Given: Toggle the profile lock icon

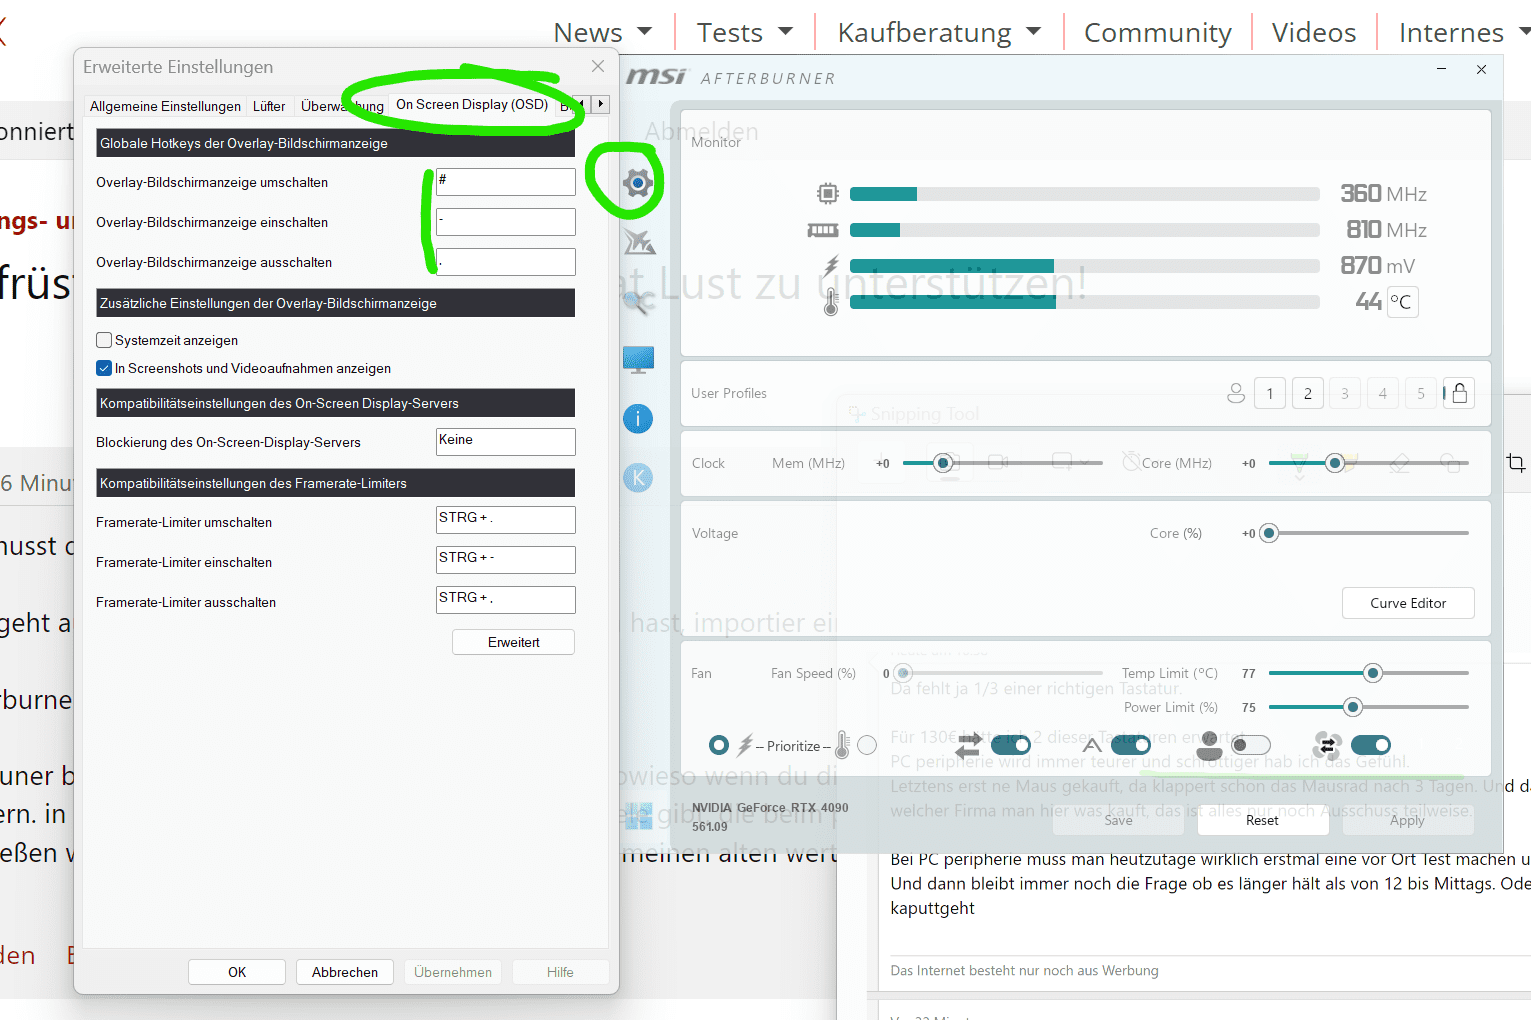Looking at the screenshot, I should pyautogui.click(x=1460, y=393).
